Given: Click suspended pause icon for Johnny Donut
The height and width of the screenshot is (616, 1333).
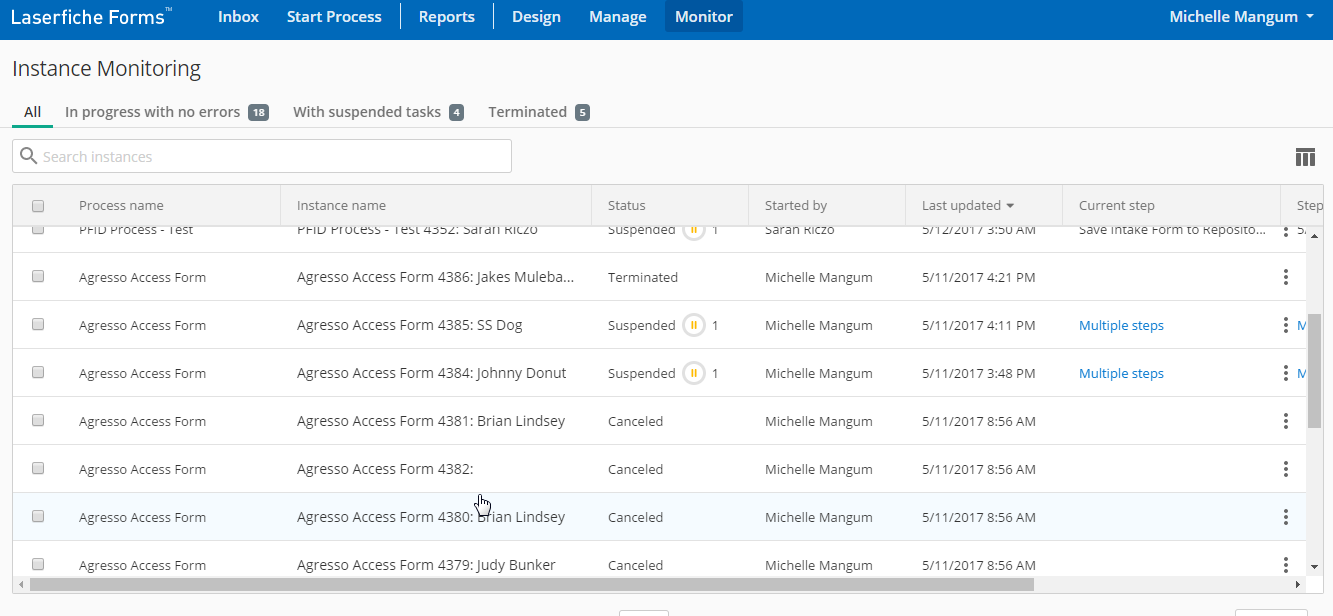Looking at the screenshot, I should point(693,373).
